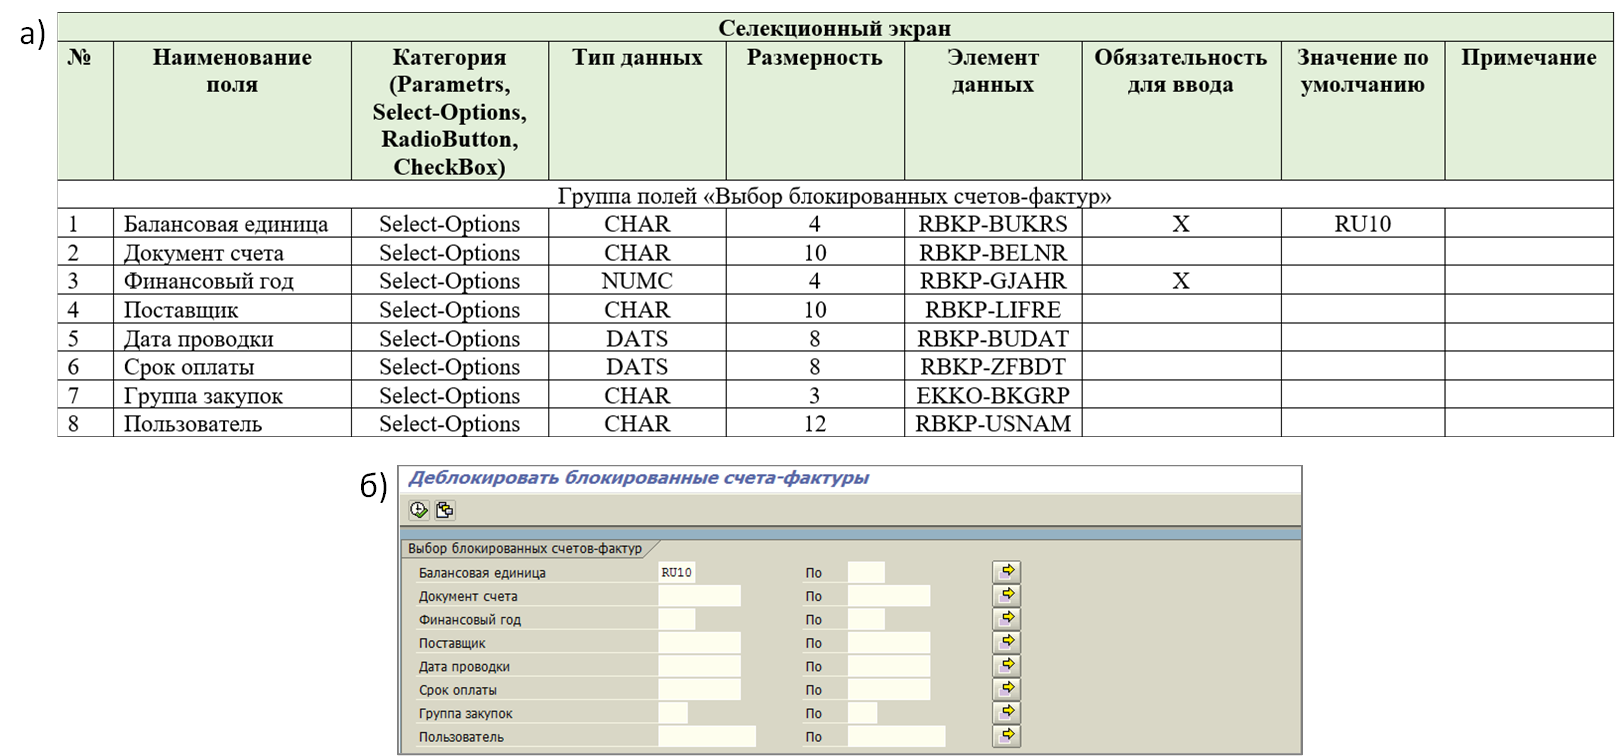
Task: Click the Документ счета from-value field
Action: click(699, 596)
